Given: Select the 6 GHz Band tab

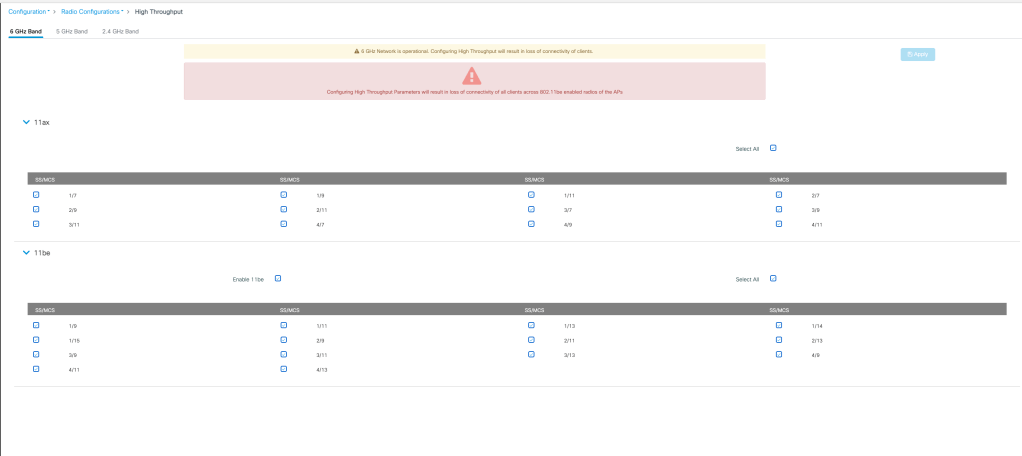Looking at the screenshot, I should pos(25,31).
